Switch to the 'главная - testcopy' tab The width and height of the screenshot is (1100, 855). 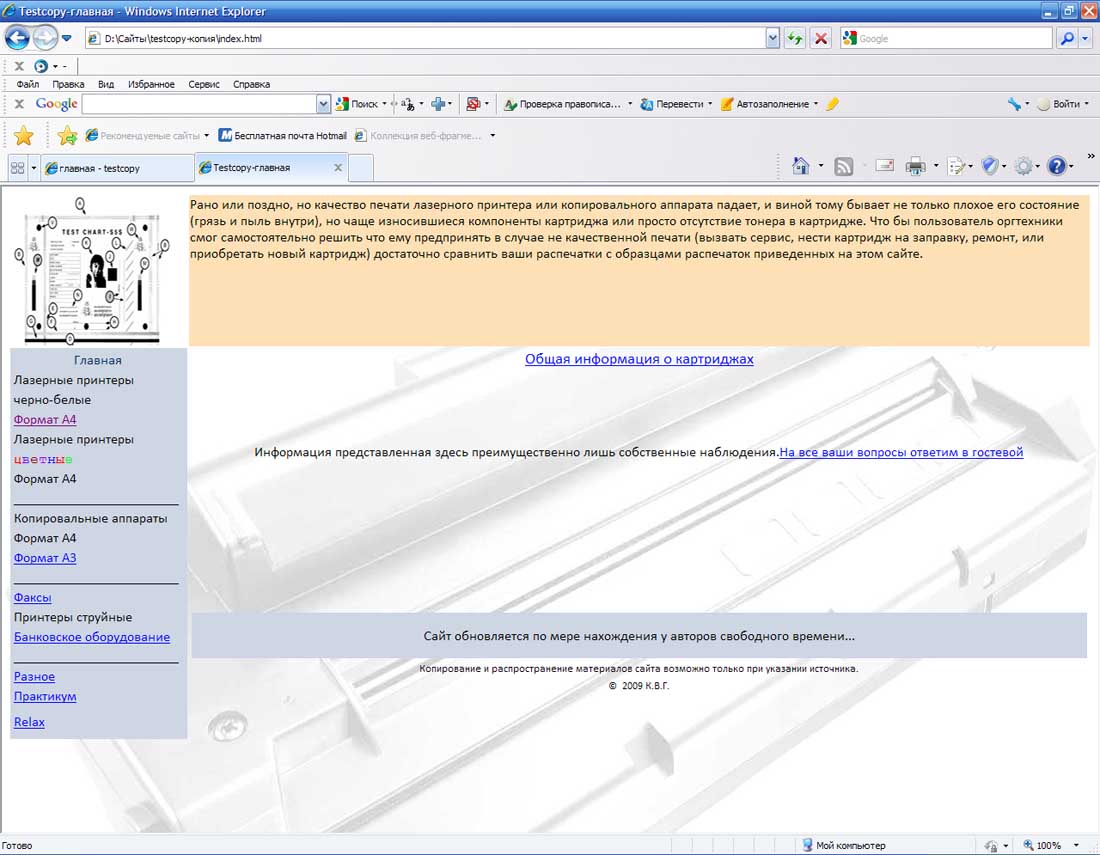100,168
